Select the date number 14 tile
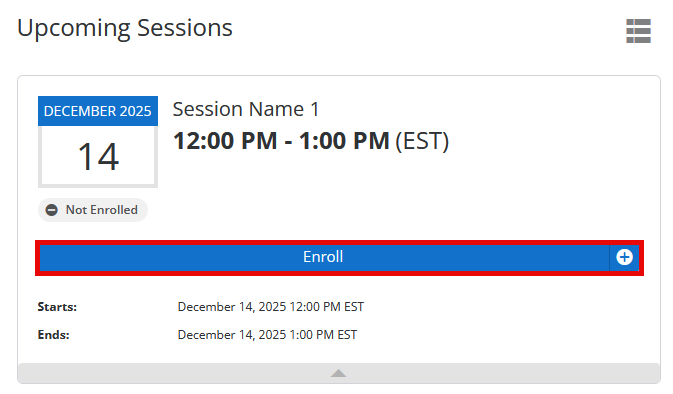The height and width of the screenshot is (394, 673). coord(98,157)
